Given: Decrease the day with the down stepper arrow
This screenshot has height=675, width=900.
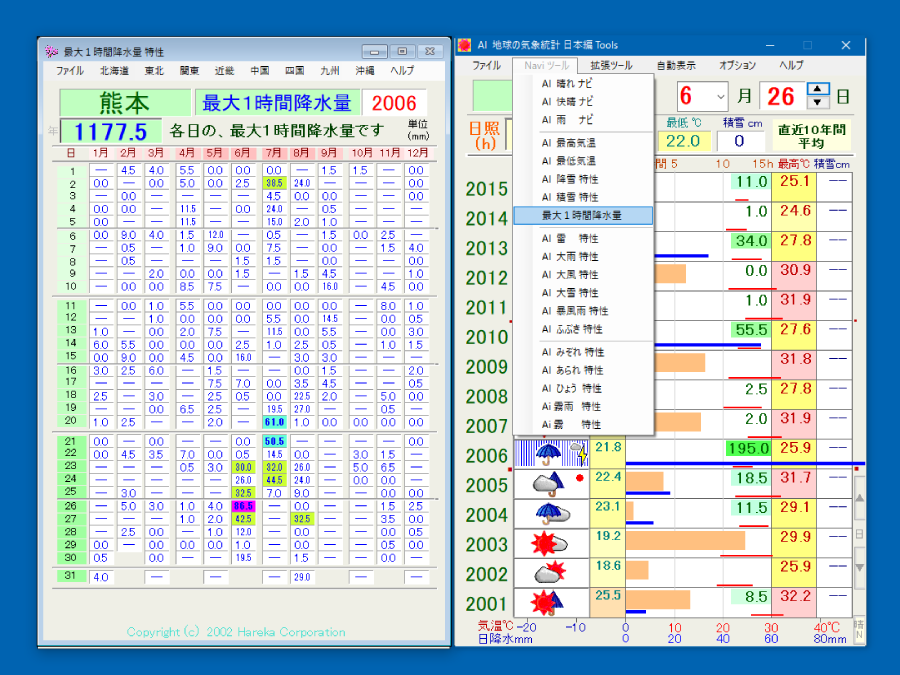Looking at the screenshot, I should 818,102.
